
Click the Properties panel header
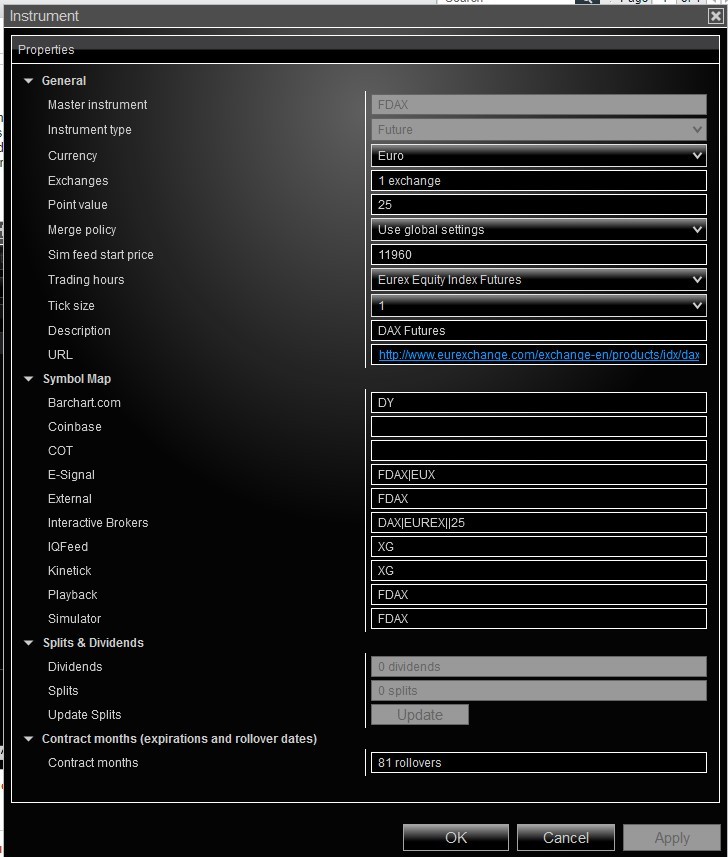click(365, 50)
